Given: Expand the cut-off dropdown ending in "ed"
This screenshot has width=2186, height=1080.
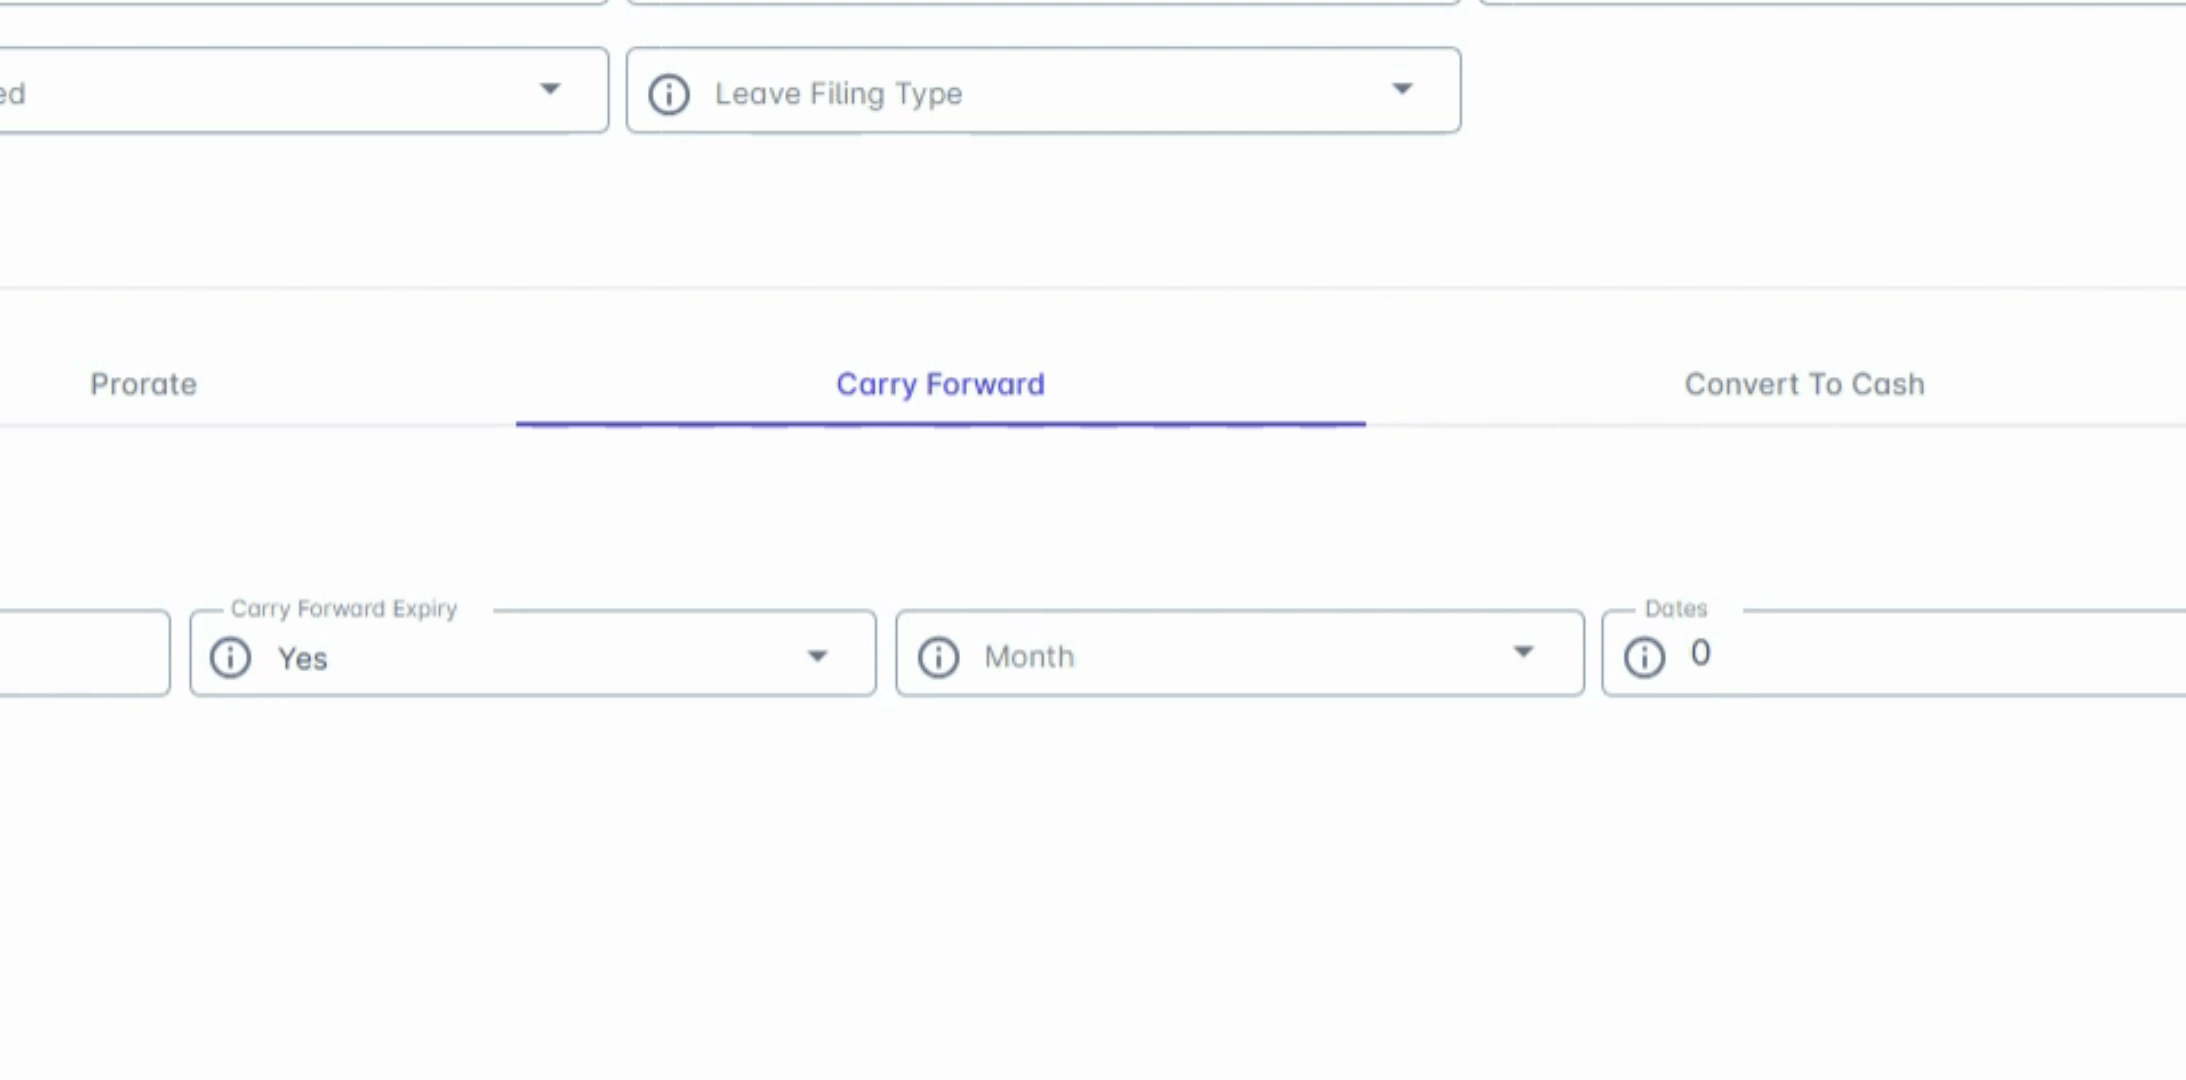Looking at the screenshot, I should (550, 90).
